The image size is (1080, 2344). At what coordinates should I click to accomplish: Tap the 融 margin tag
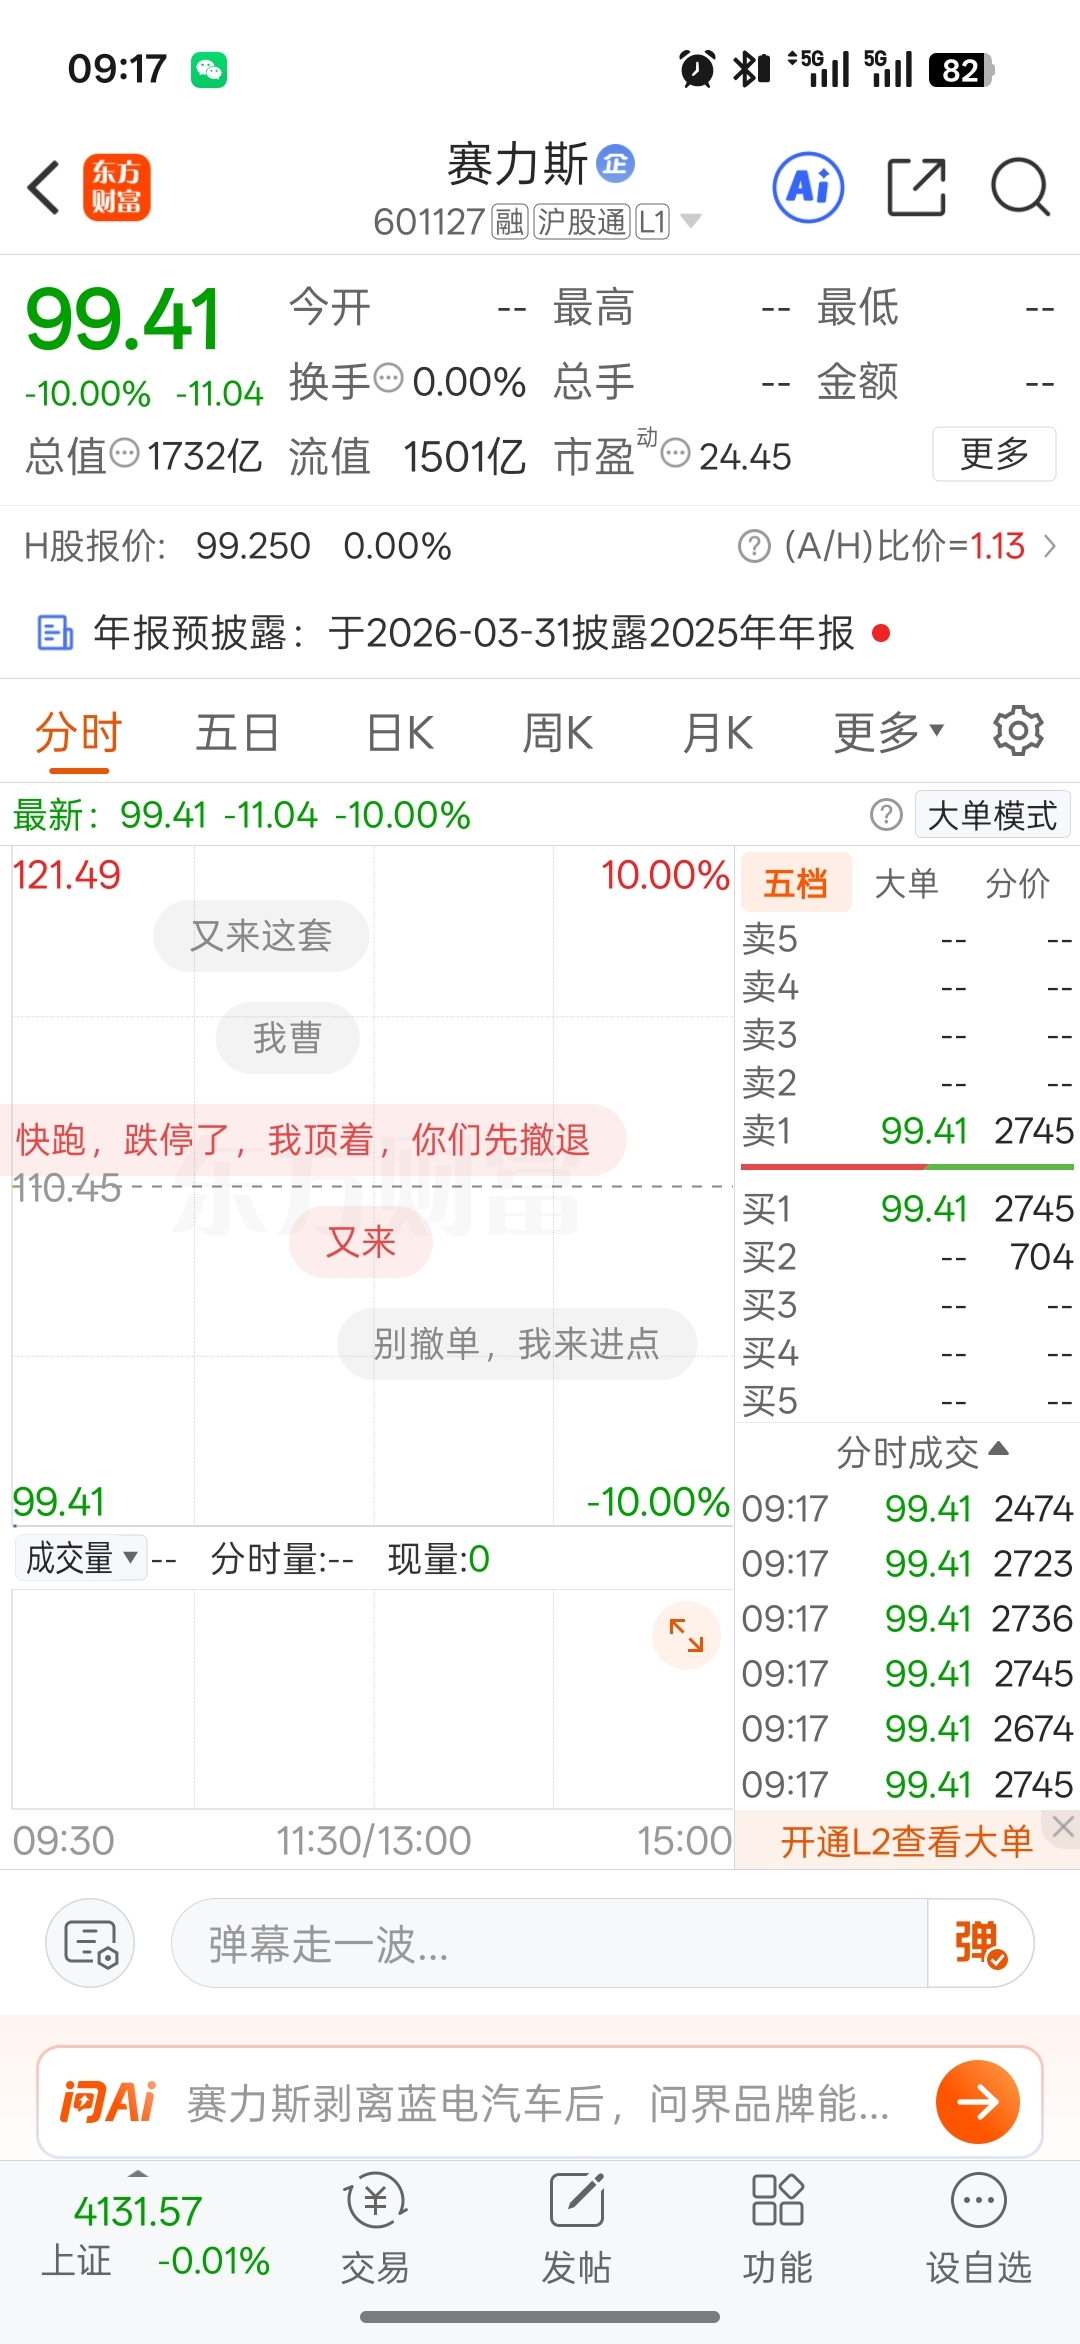(510, 221)
